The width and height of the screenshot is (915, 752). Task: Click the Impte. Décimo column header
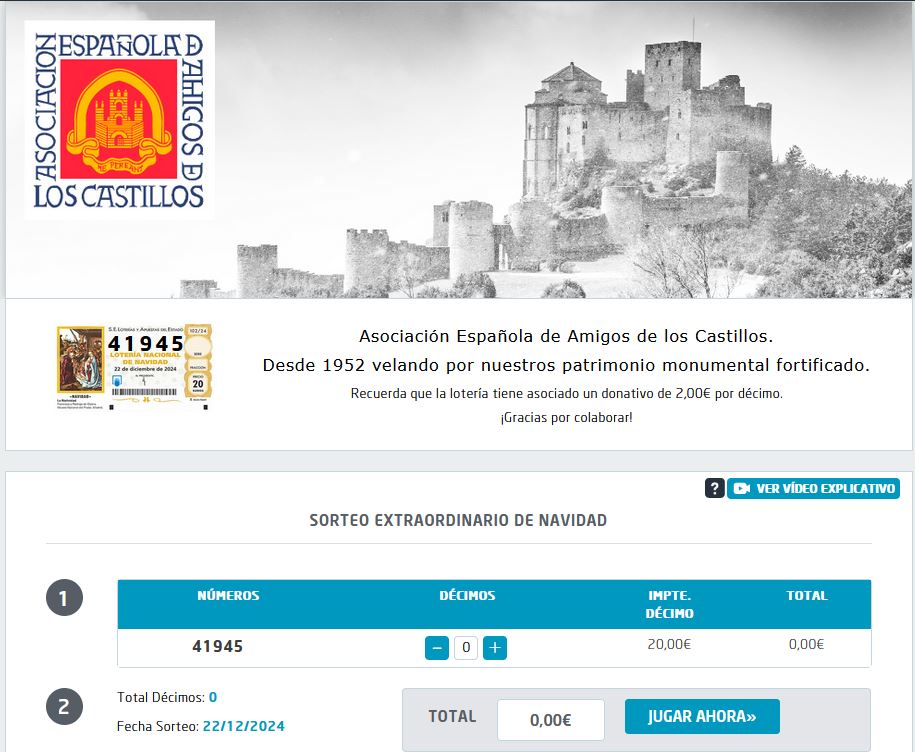pos(669,604)
